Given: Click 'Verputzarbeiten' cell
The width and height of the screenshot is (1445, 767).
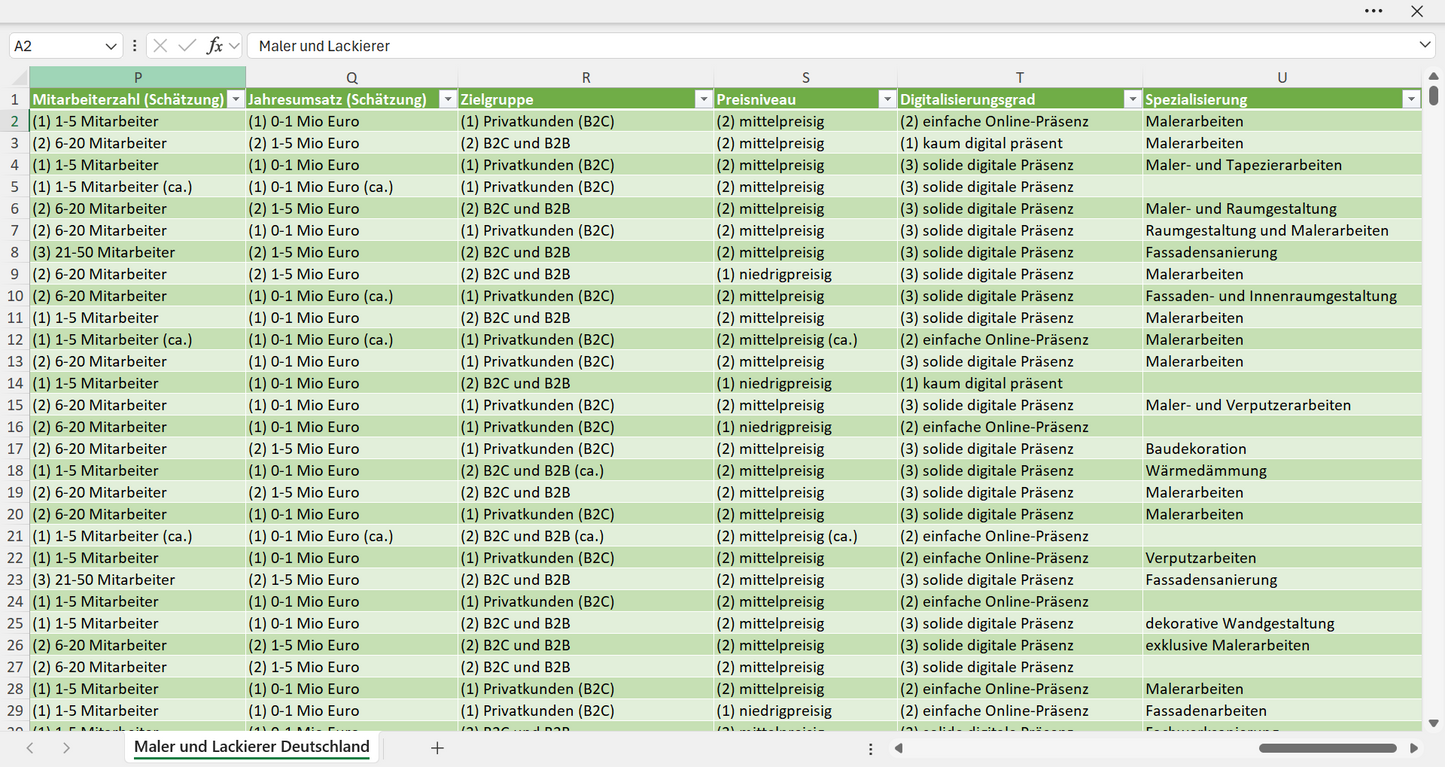Looking at the screenshot, I should coord(1282,558).
